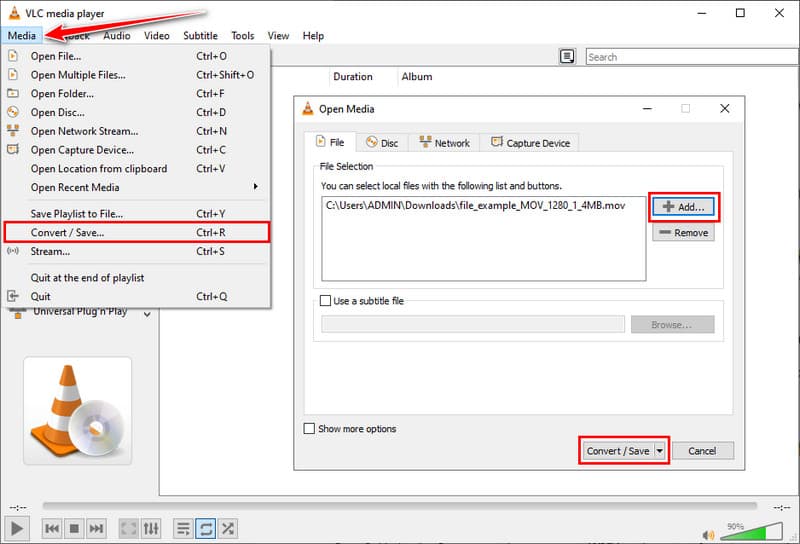This screenshot has height=544, width=800.
Task: Open the Convert / Save dropdown arrow
Action: (x=660, y=451)
